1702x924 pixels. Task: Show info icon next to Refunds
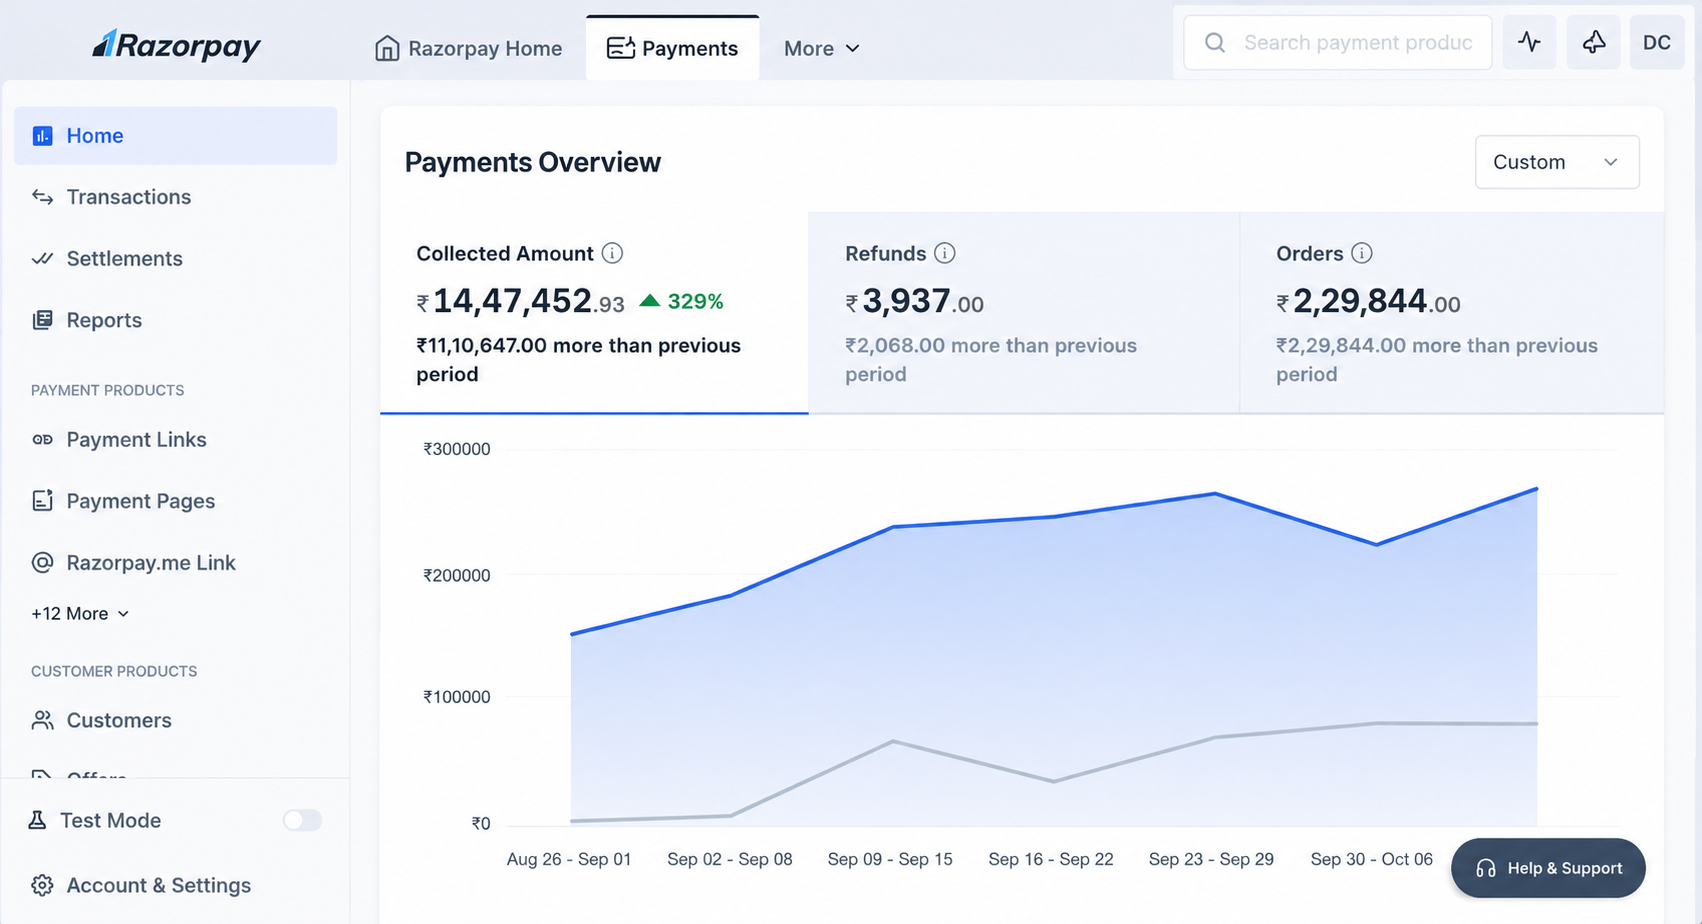point(945,253)
